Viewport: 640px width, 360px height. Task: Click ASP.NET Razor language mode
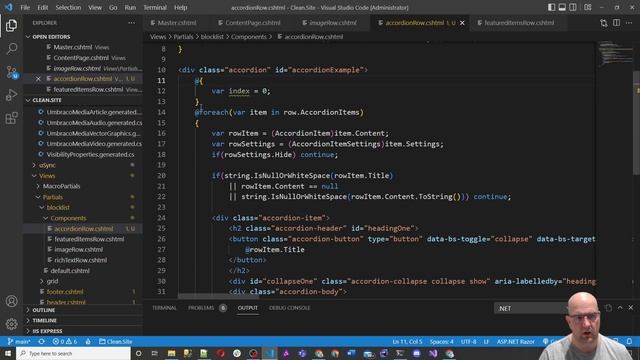tap(516, 342)
